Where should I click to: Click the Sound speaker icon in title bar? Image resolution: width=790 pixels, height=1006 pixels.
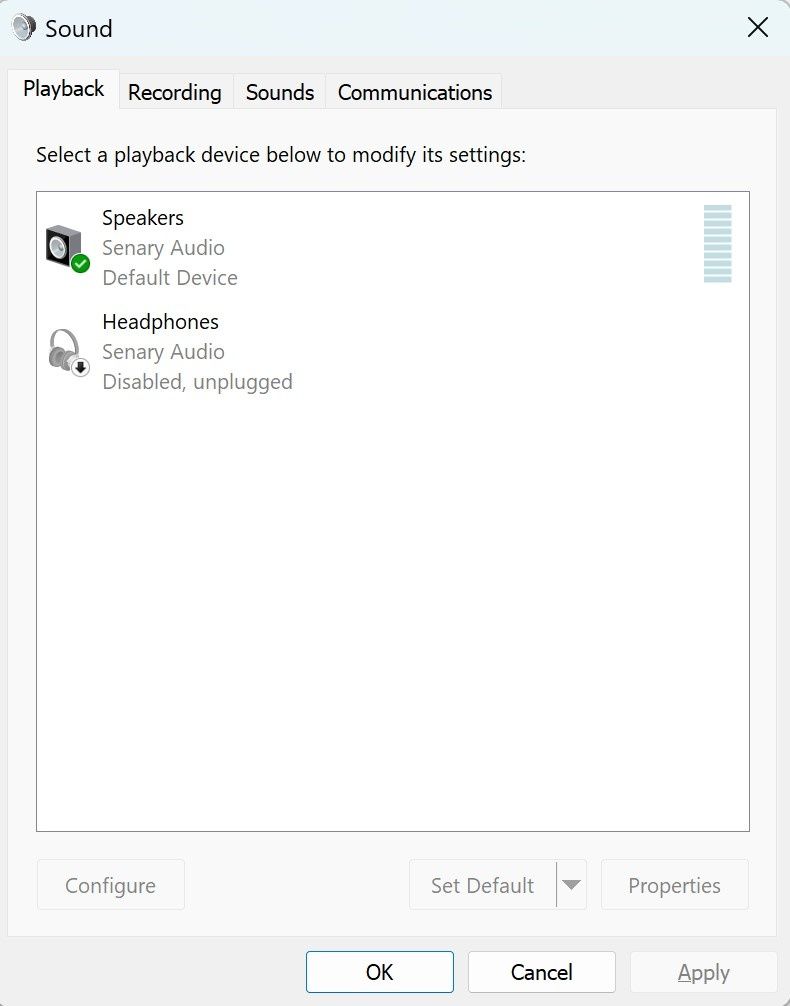(x=24, y=28)
